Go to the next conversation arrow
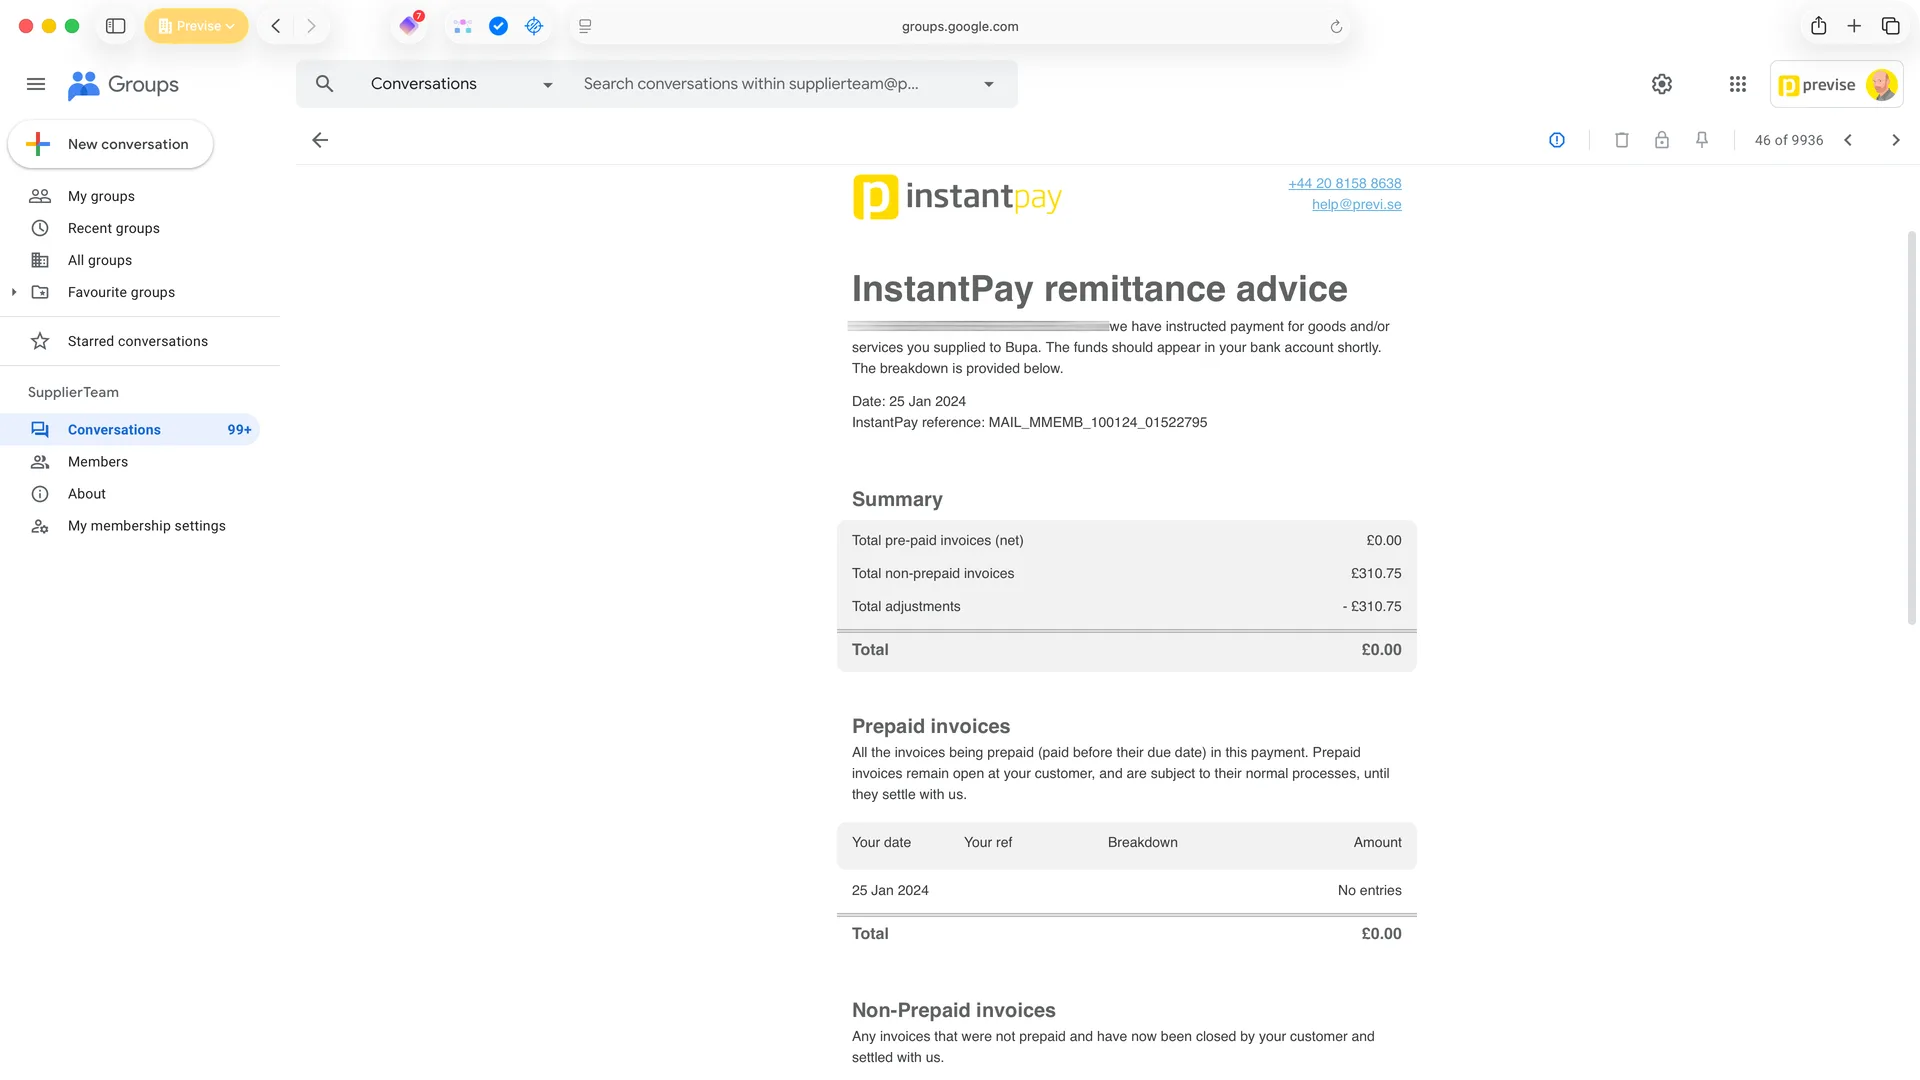Image resolution: width=1920 pixels, height=1080 pixels. [1896, 140]
